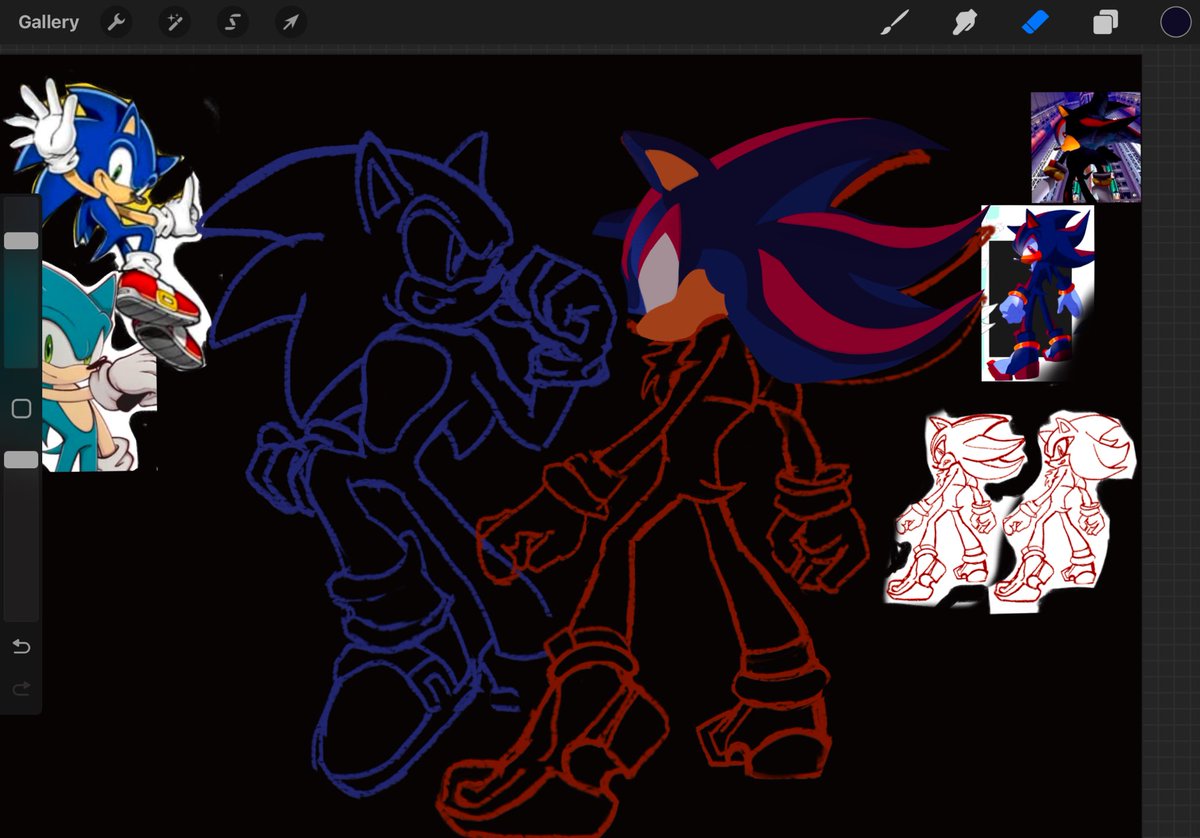Select the Eraser tool
This screenshot has height=838, width=1200.
1035,22
